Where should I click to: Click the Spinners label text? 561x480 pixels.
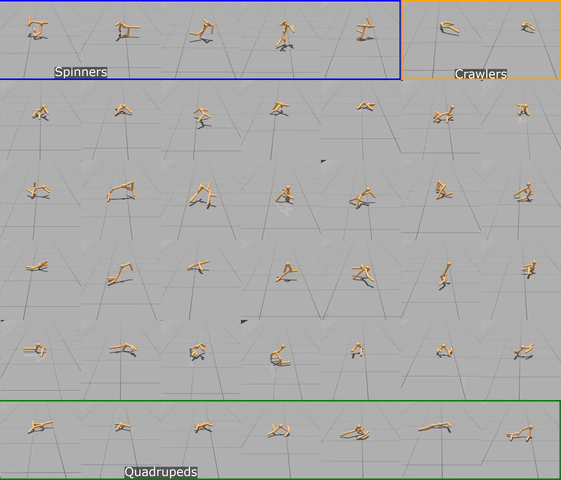coord(81,72)
